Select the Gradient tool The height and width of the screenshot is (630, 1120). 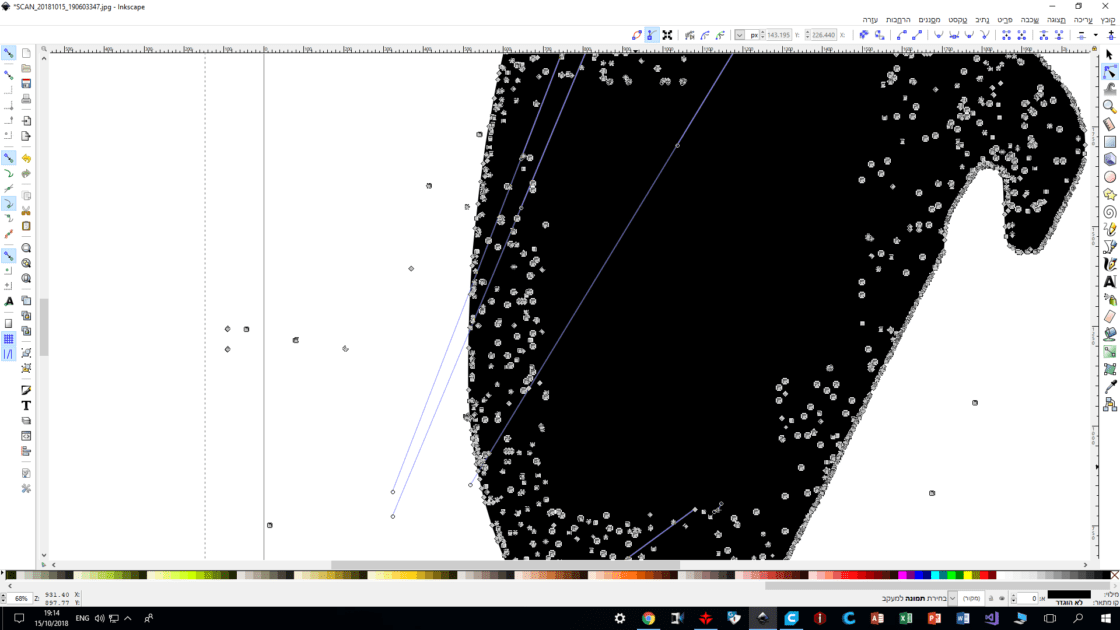(x=1109, y=351)
